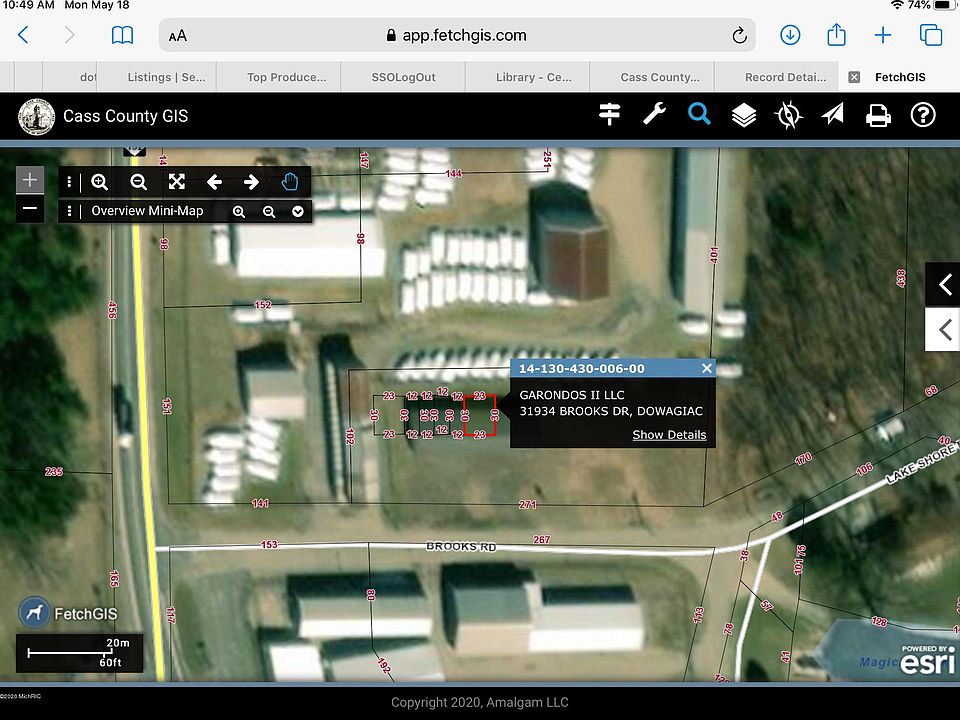Click address 31934 BROOKS DR, DOWAGIAC
The height and width of the screenshot is (720, 960).
tap(611, 411)
